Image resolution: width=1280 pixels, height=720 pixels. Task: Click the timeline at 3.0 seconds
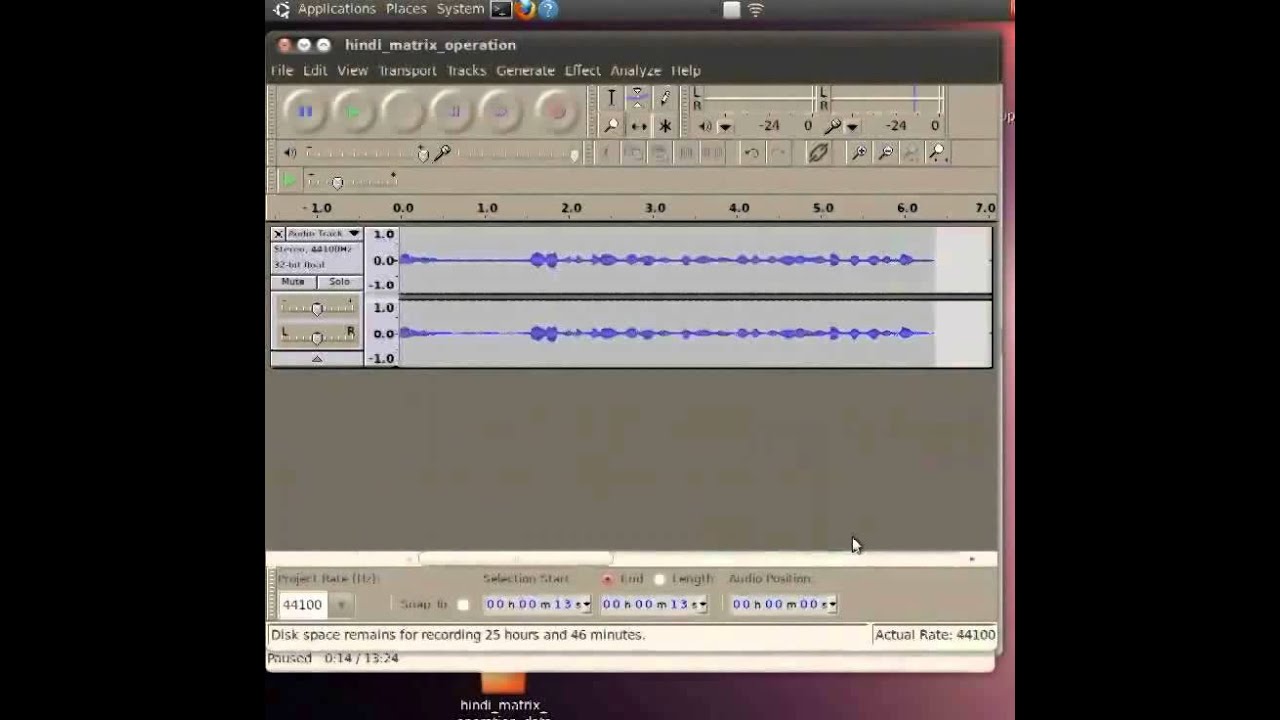(x=655, y=208)
